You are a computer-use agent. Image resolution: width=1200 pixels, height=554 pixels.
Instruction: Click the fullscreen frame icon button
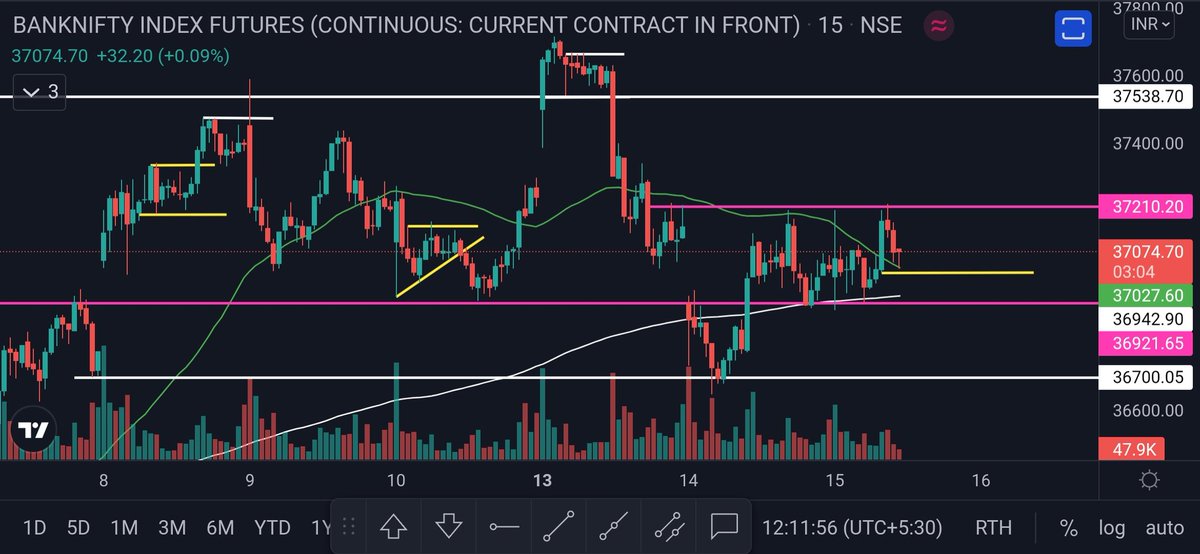1073,27
